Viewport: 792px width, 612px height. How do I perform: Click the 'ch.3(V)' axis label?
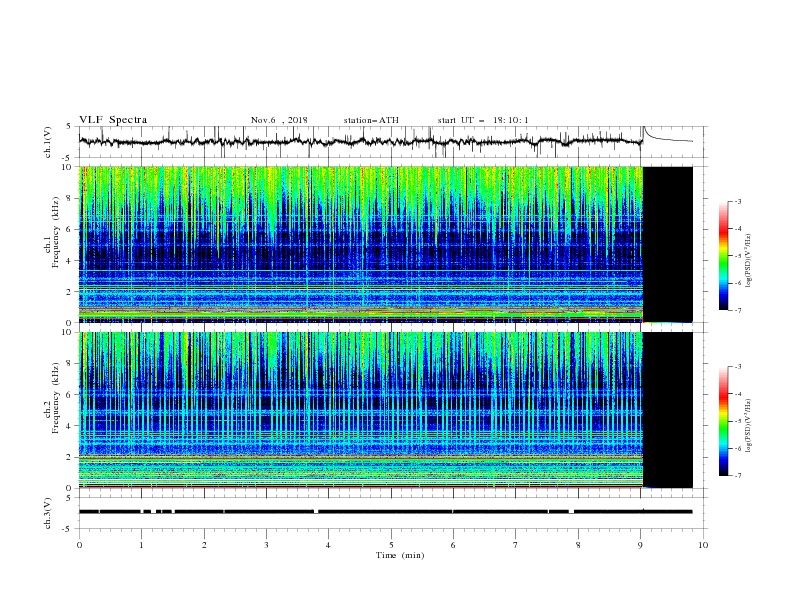click(48, 513)
